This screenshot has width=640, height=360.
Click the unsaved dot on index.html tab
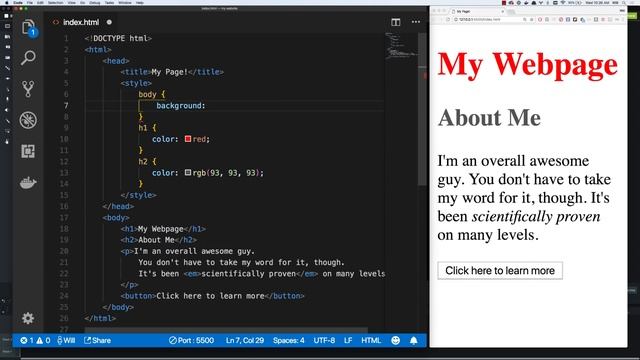(x=109, y=22)
